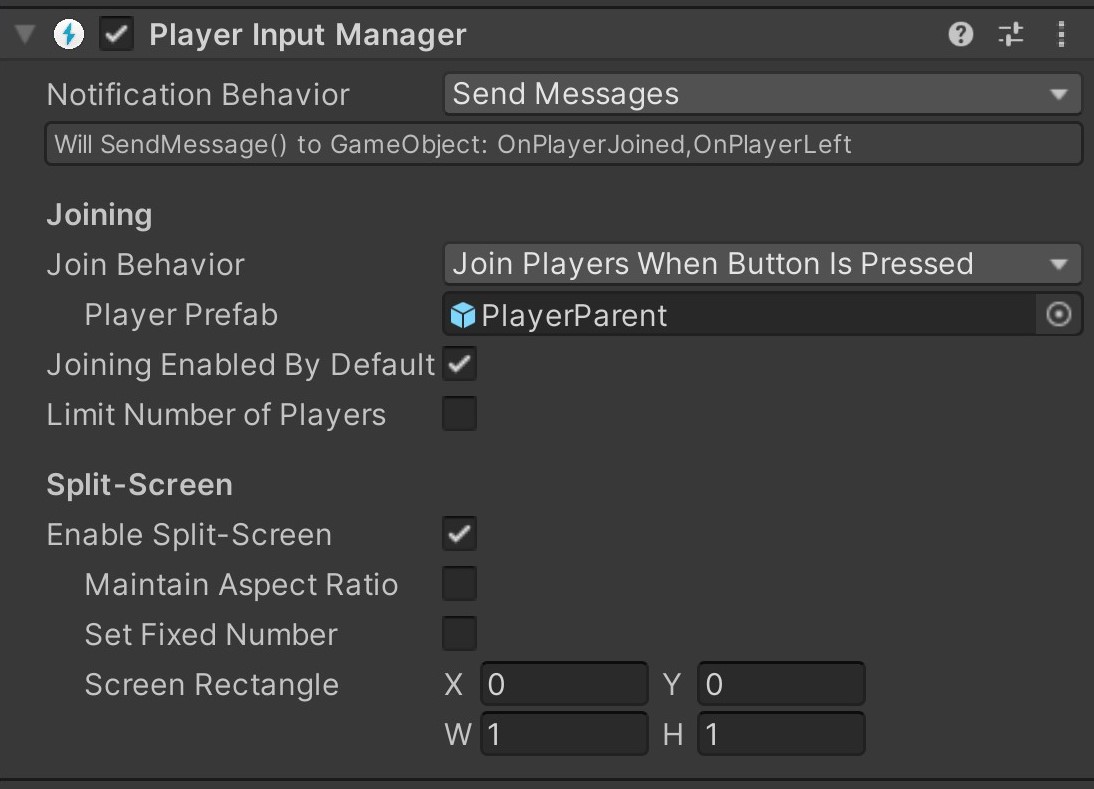This screenshot has height=789, width=1094.
Task: Click the Joining Enabled By Default label
Action: [x=241, y=365]
